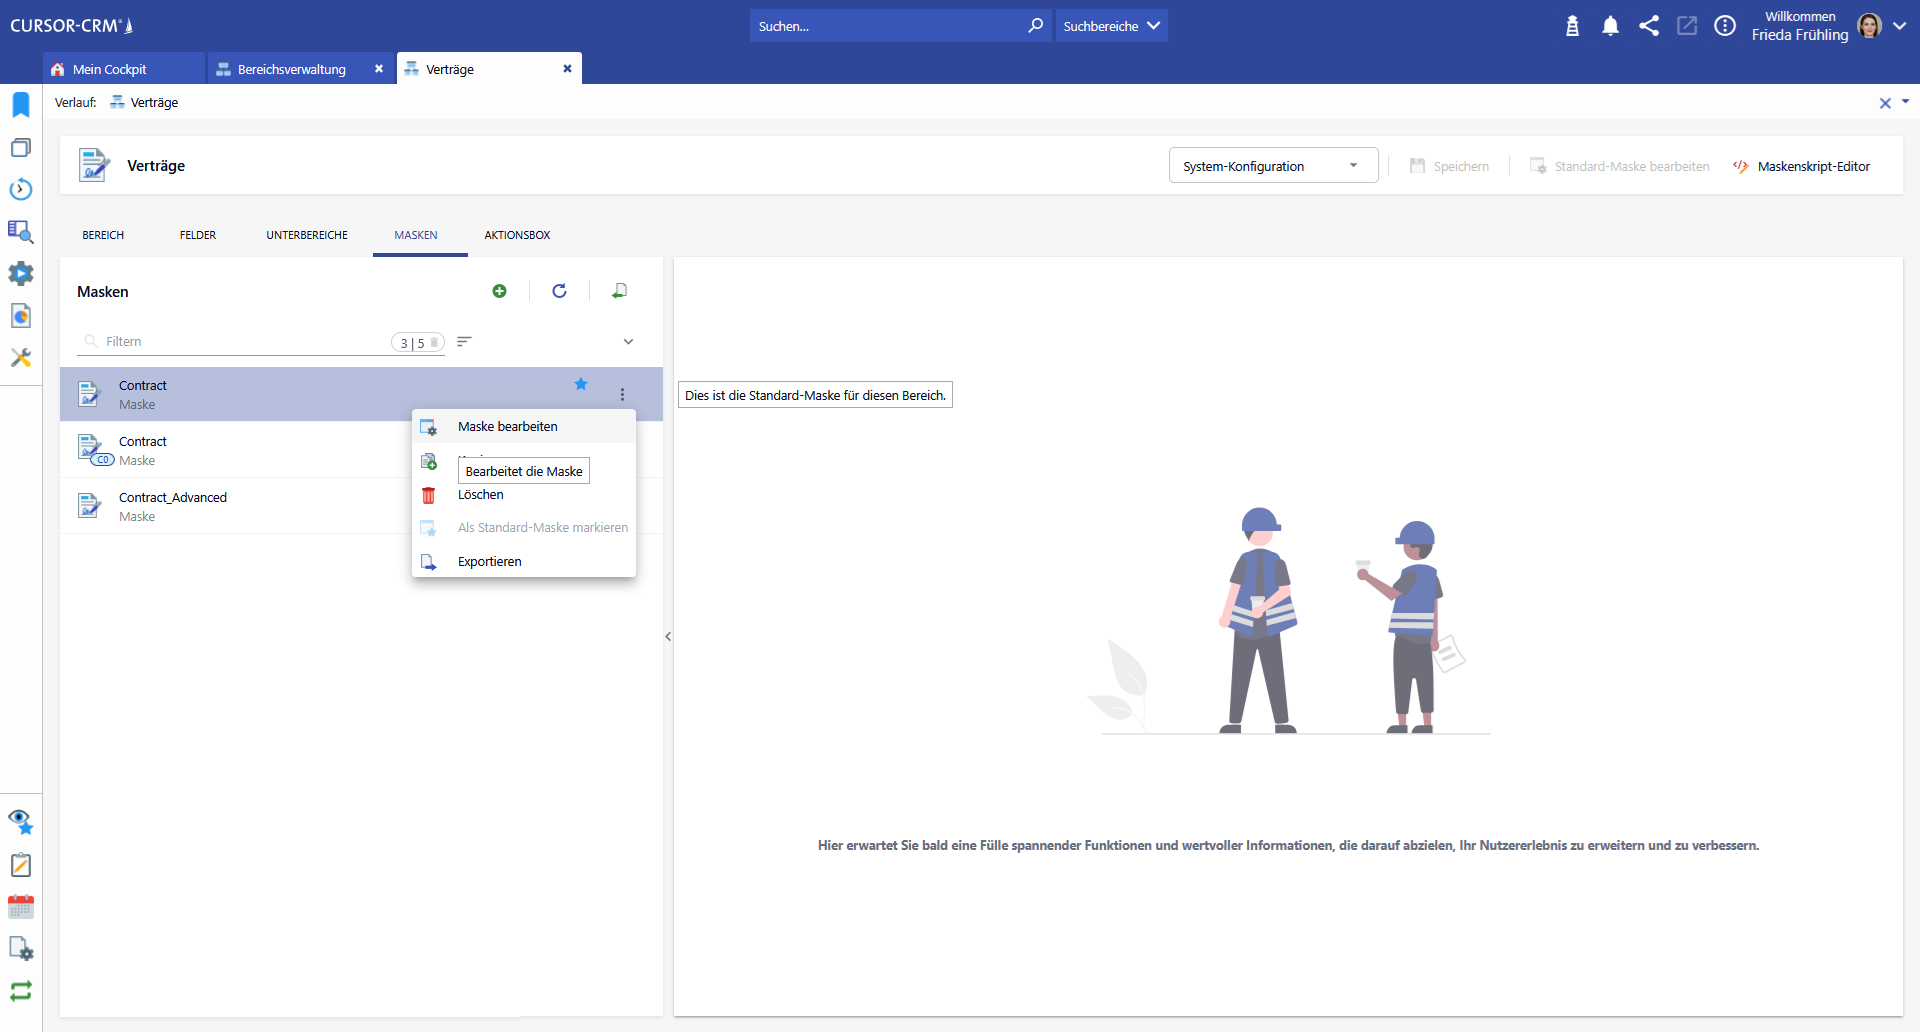
Task: Expand the filter options chevron
Action: point(628,342)
